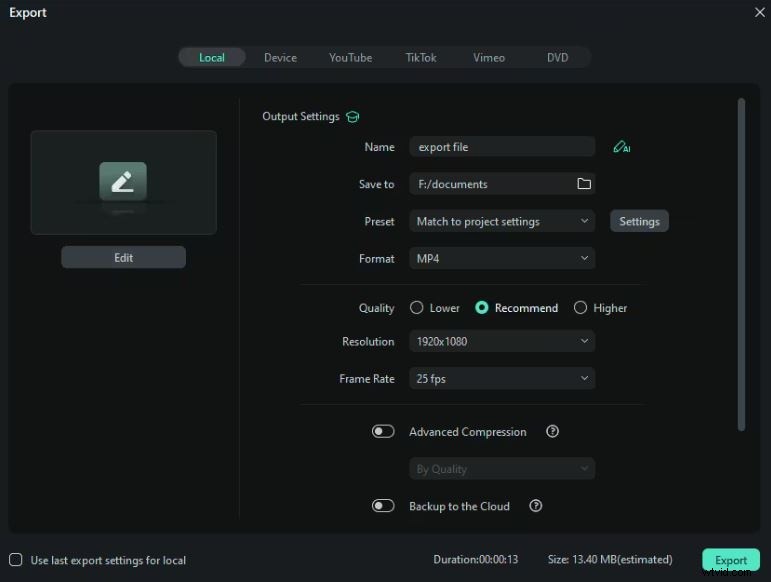Click the Output Settings heading text
The height and width of the screenshot is (582, 771).
pyautogui.click(x=300, y=116)
